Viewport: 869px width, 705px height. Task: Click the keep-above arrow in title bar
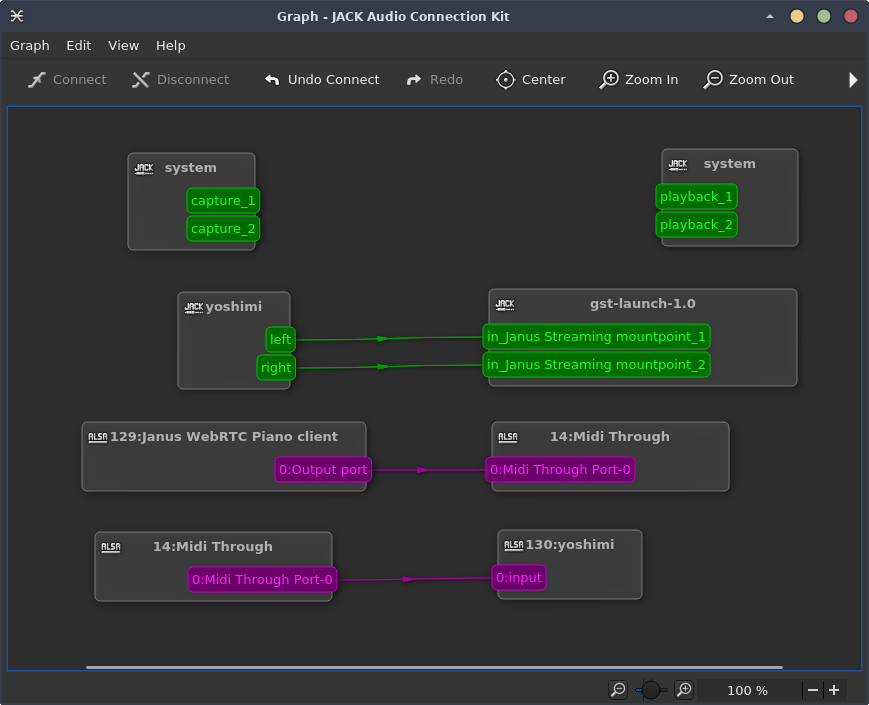tap(770, 17)
